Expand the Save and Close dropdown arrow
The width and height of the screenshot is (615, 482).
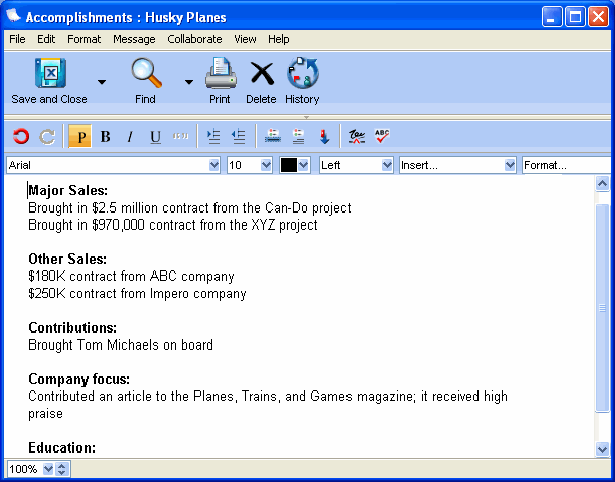(x=102, y=81)
